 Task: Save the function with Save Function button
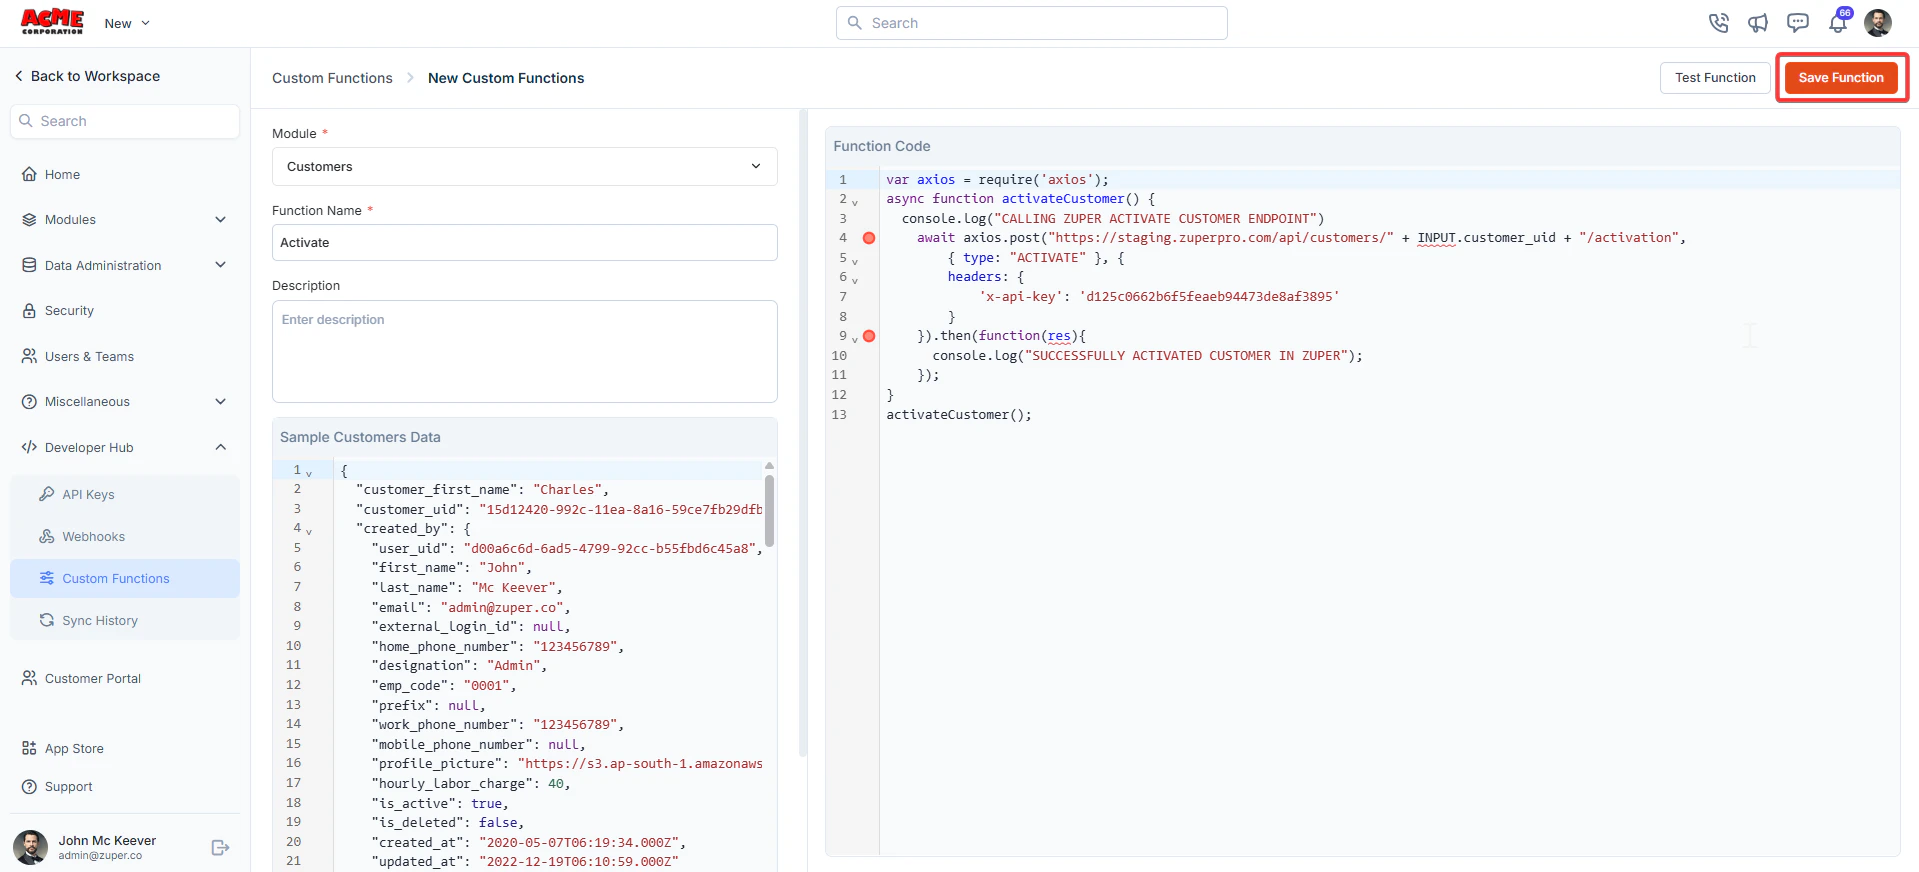pos(1841,77)
